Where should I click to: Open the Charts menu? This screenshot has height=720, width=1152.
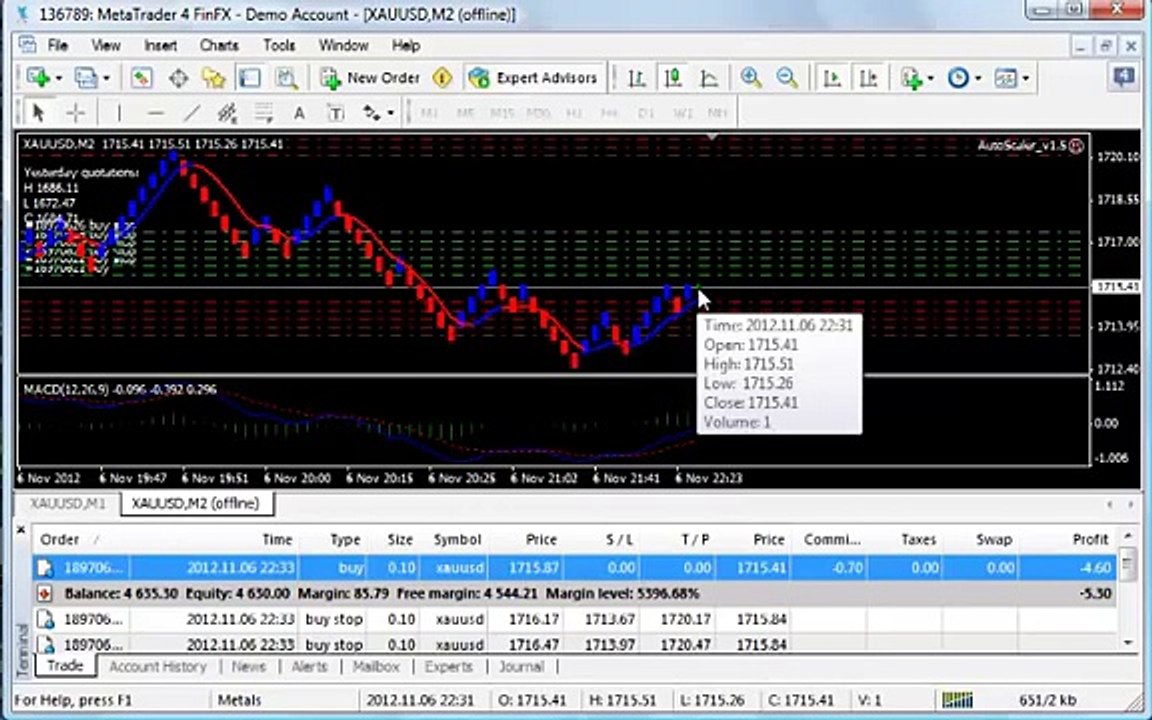tap(219, 46)
